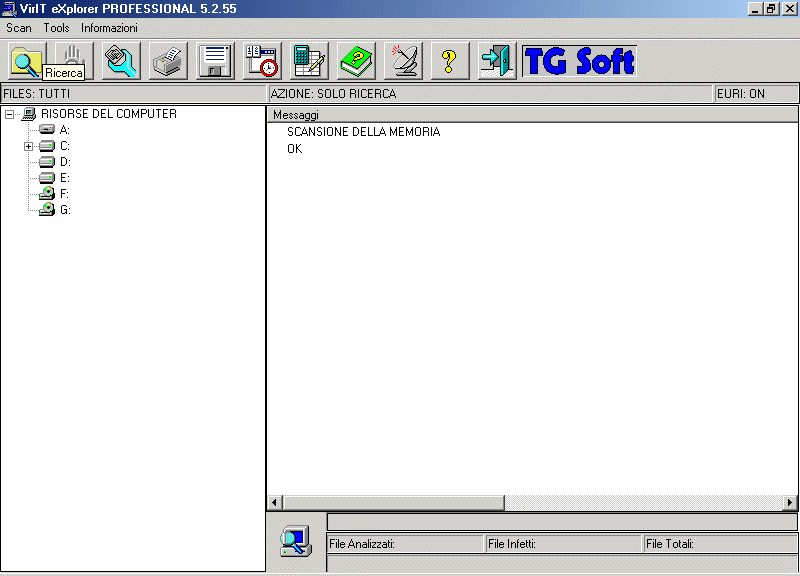Click the messages scrollbar right arrow
Screen dimensions: 800x576
(790, 503)
